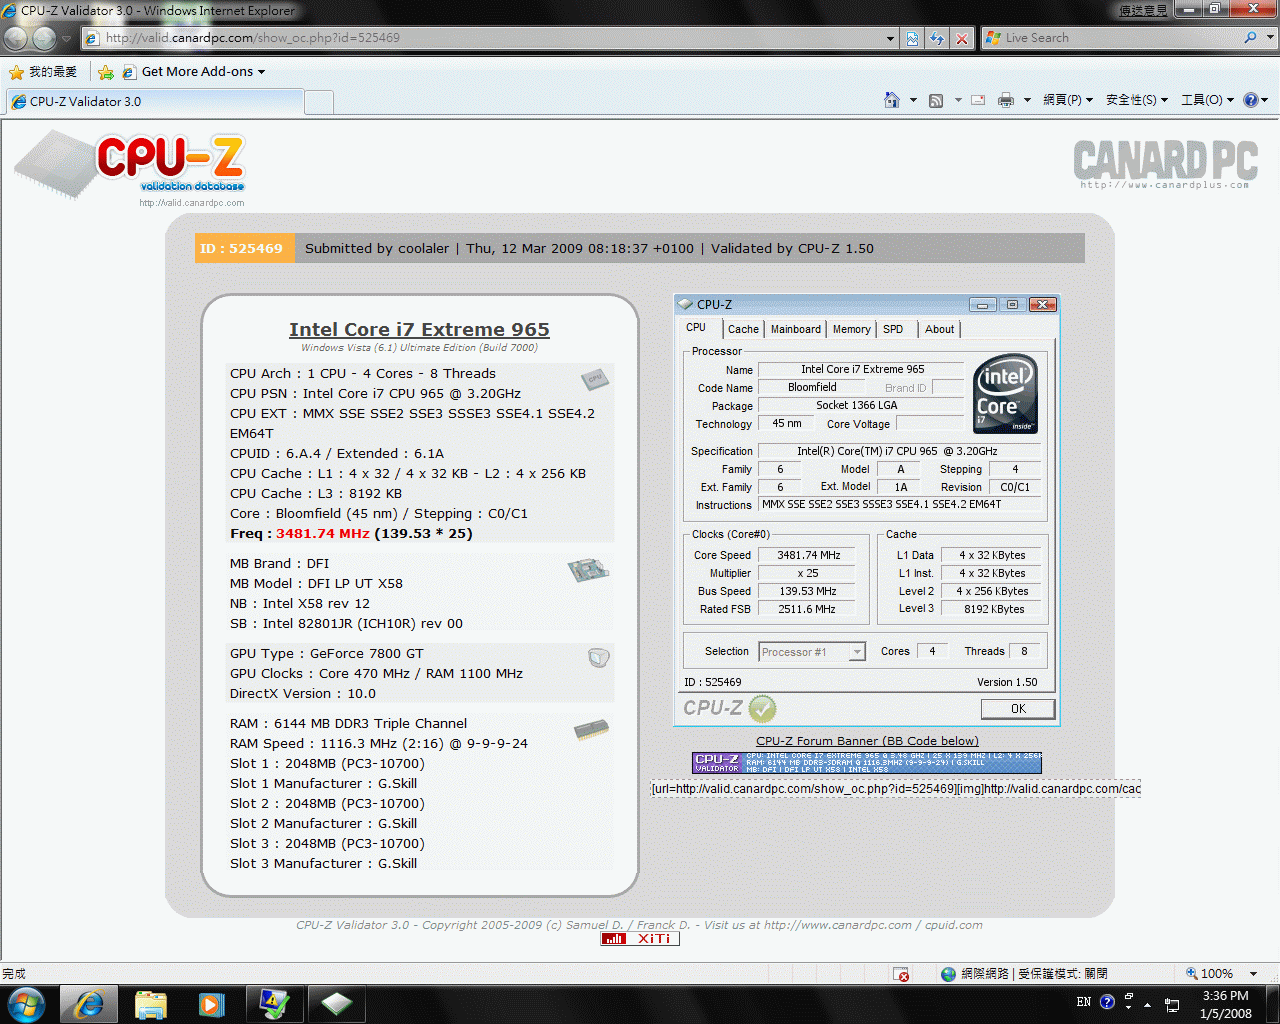
Task: Click the taskbar clock showing 3:36 PM
Action: [1225, 1004]
